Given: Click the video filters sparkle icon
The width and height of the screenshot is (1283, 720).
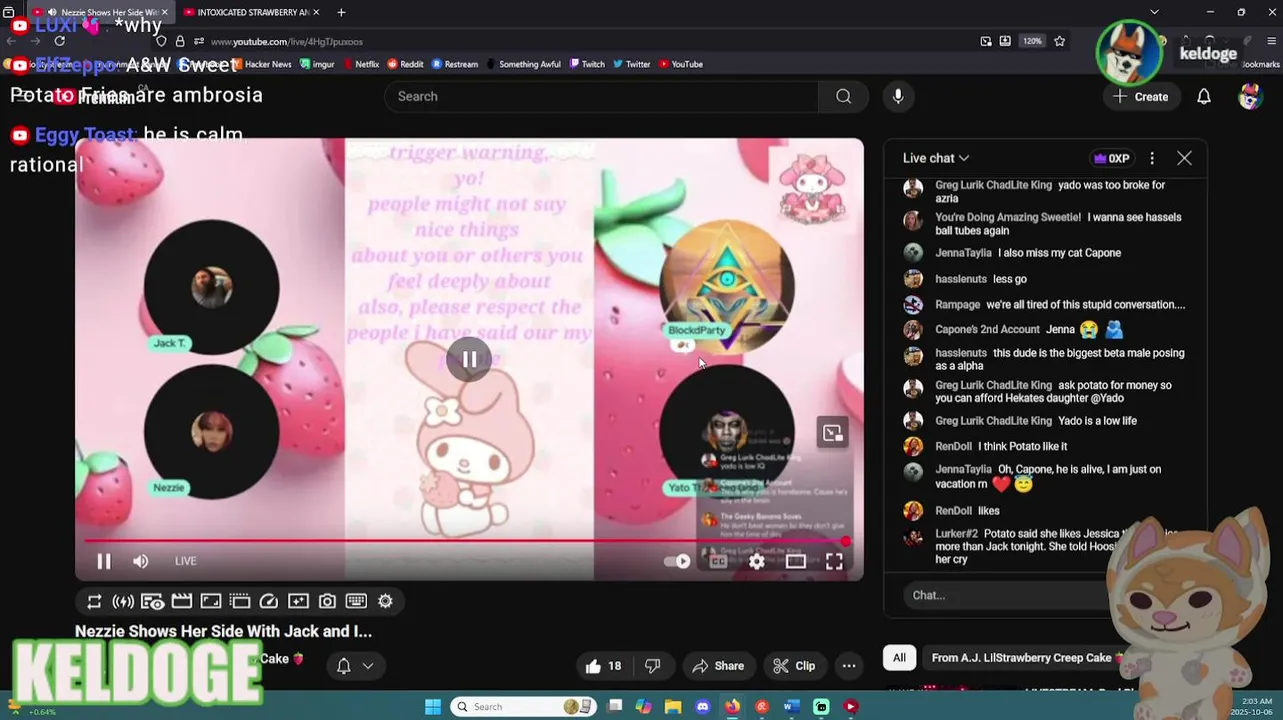Looking at the screenshot, I should [x=298, y=601].
